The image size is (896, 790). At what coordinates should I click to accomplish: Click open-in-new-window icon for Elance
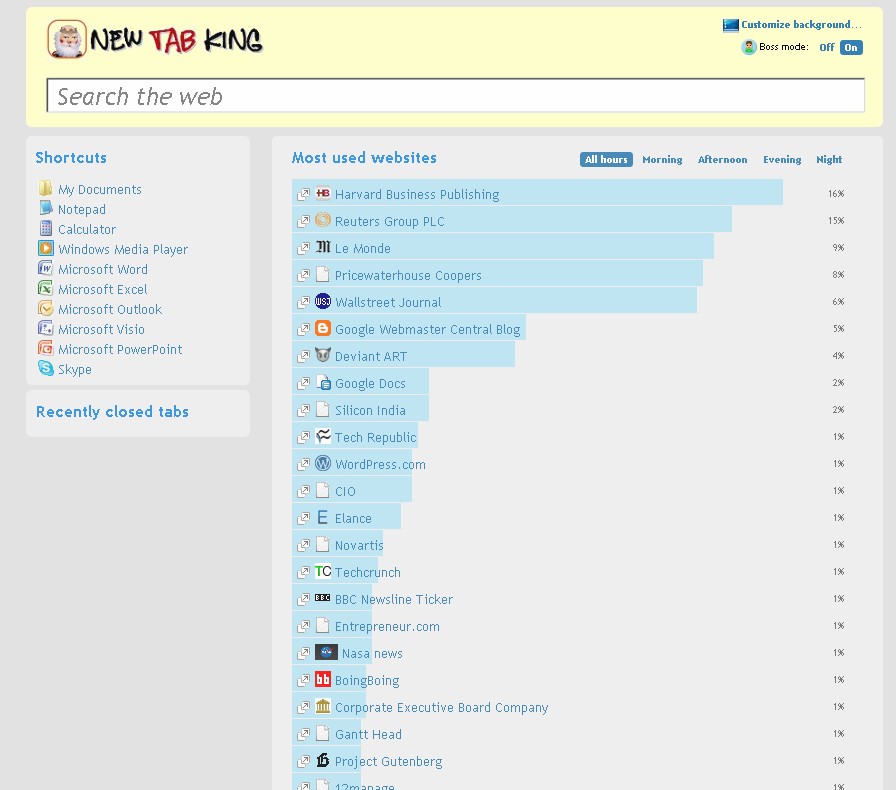pos(303,518)
